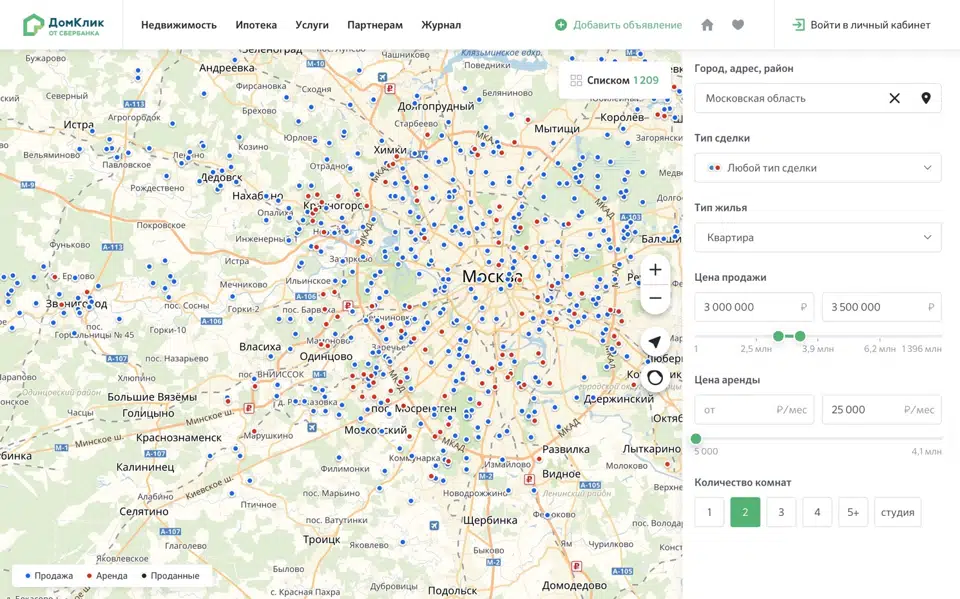Click the Власиха label on map
This screenshot has height=599, width=960.
(x=260, y=347)
